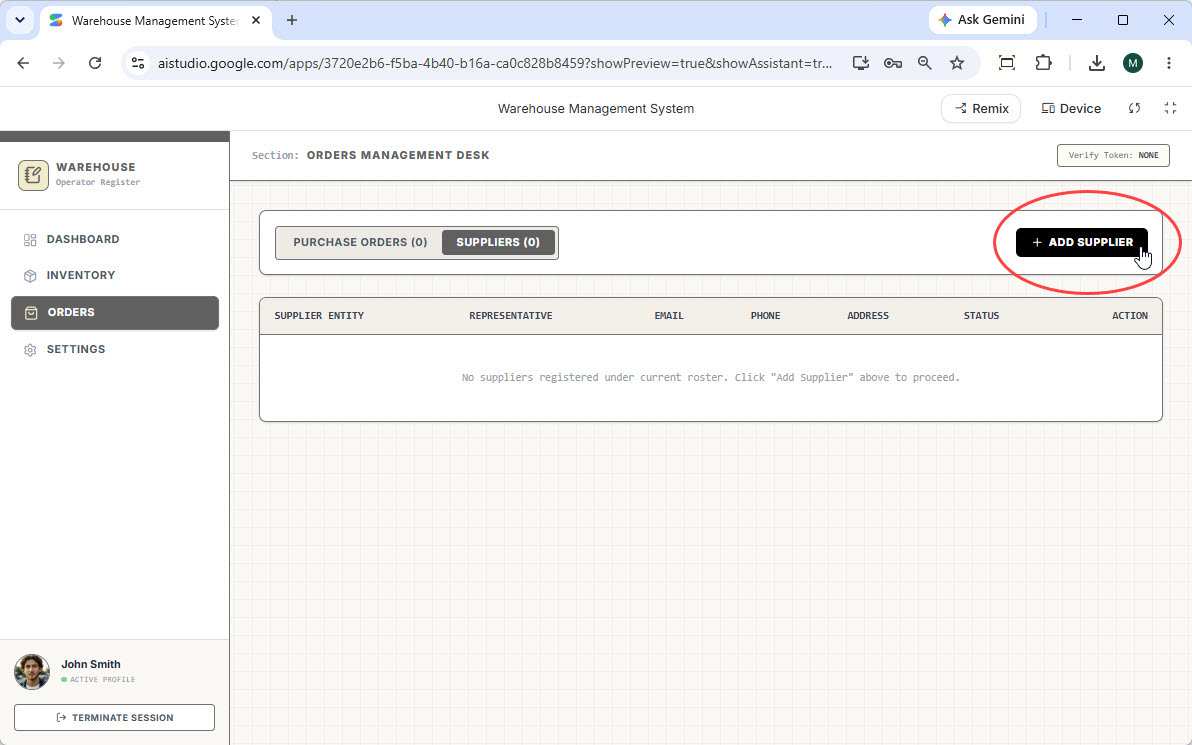Click the password key icon
The image size is (1192, 745).
tap(892, 63)
